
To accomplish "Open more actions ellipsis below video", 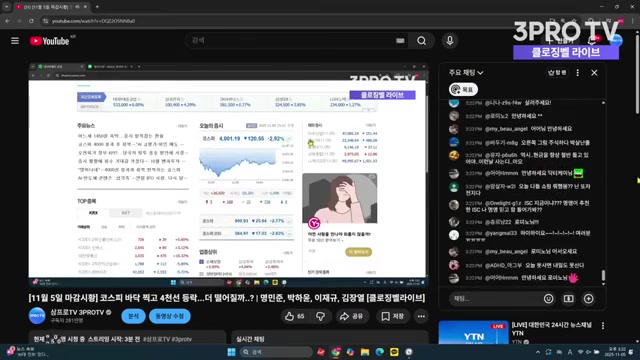I will tap(421, 316).
